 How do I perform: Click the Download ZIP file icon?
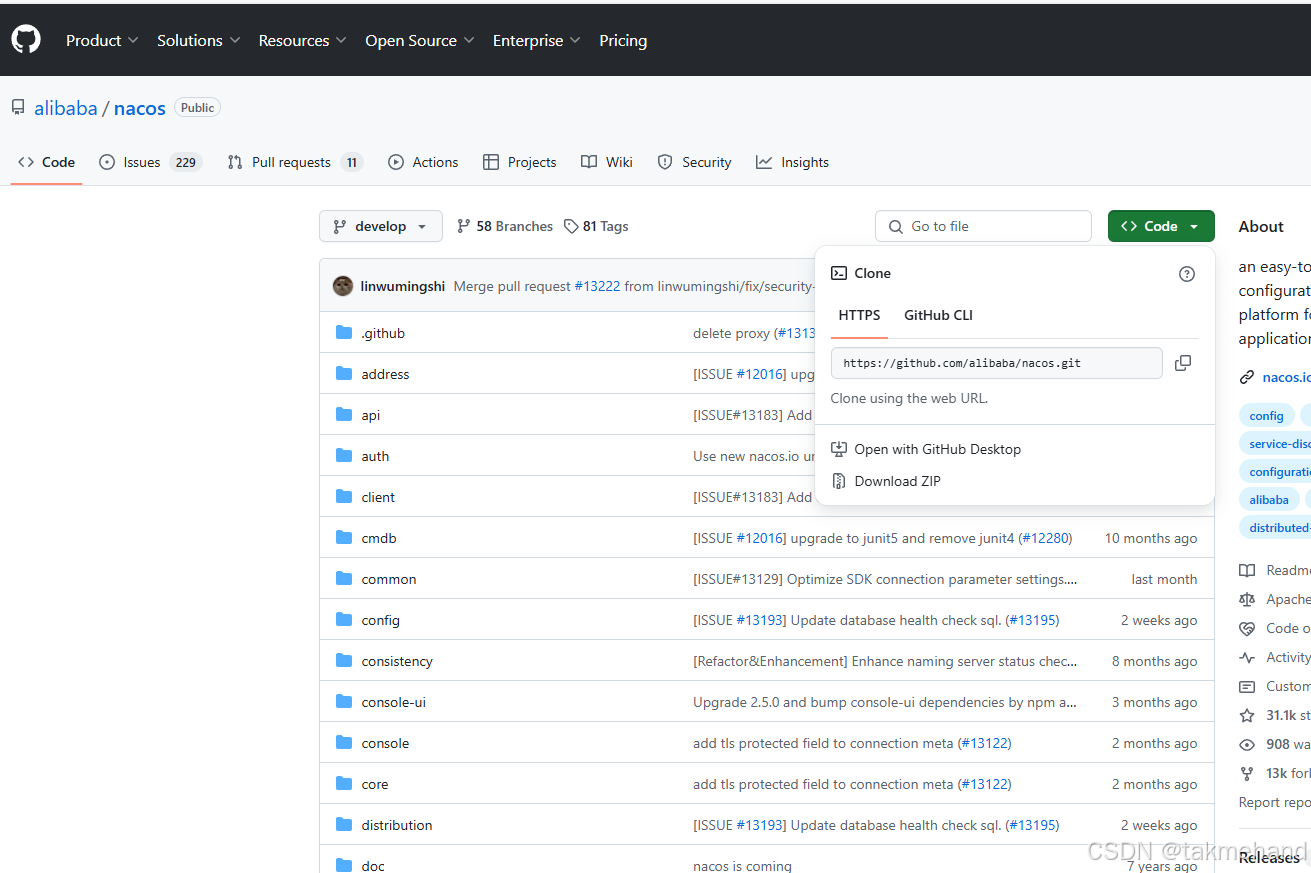[x=839, y=481]
